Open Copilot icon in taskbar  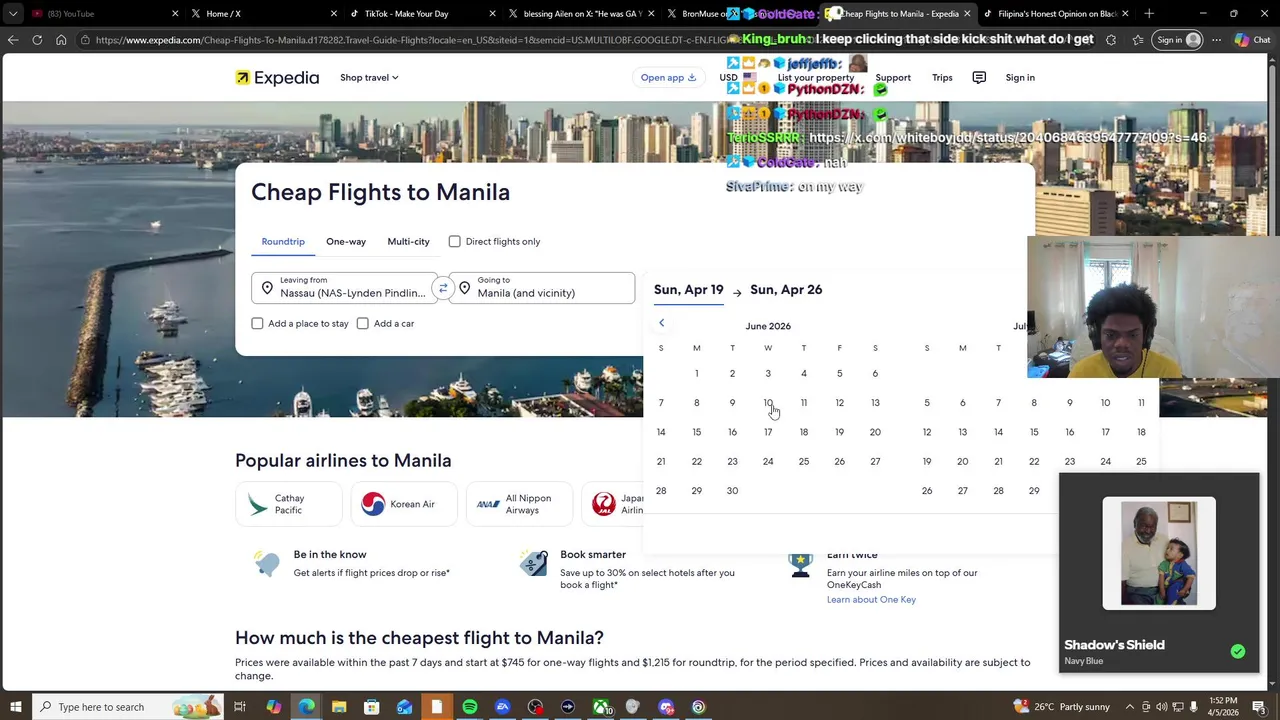pyautogui.click(x=273, y=707)
